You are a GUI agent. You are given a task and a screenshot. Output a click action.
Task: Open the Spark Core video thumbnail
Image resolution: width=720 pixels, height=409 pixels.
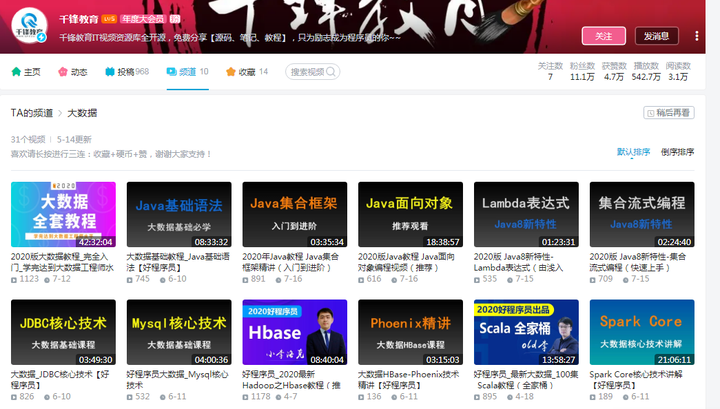point(642,332)
